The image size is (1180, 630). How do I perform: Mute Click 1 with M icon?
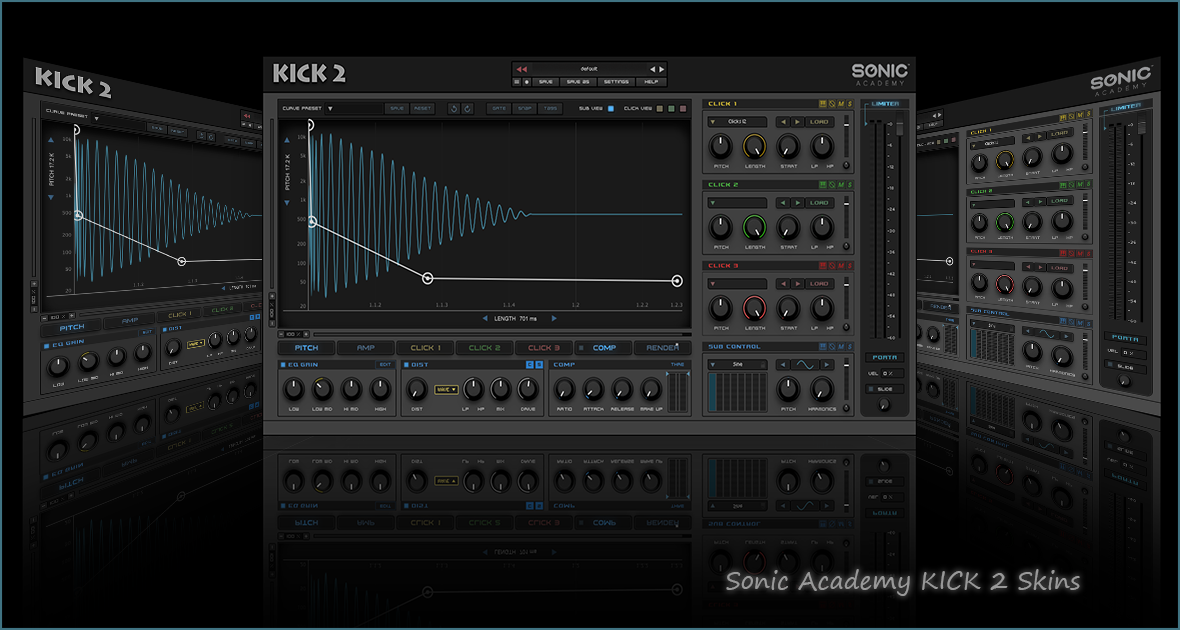tap(841, 104)
